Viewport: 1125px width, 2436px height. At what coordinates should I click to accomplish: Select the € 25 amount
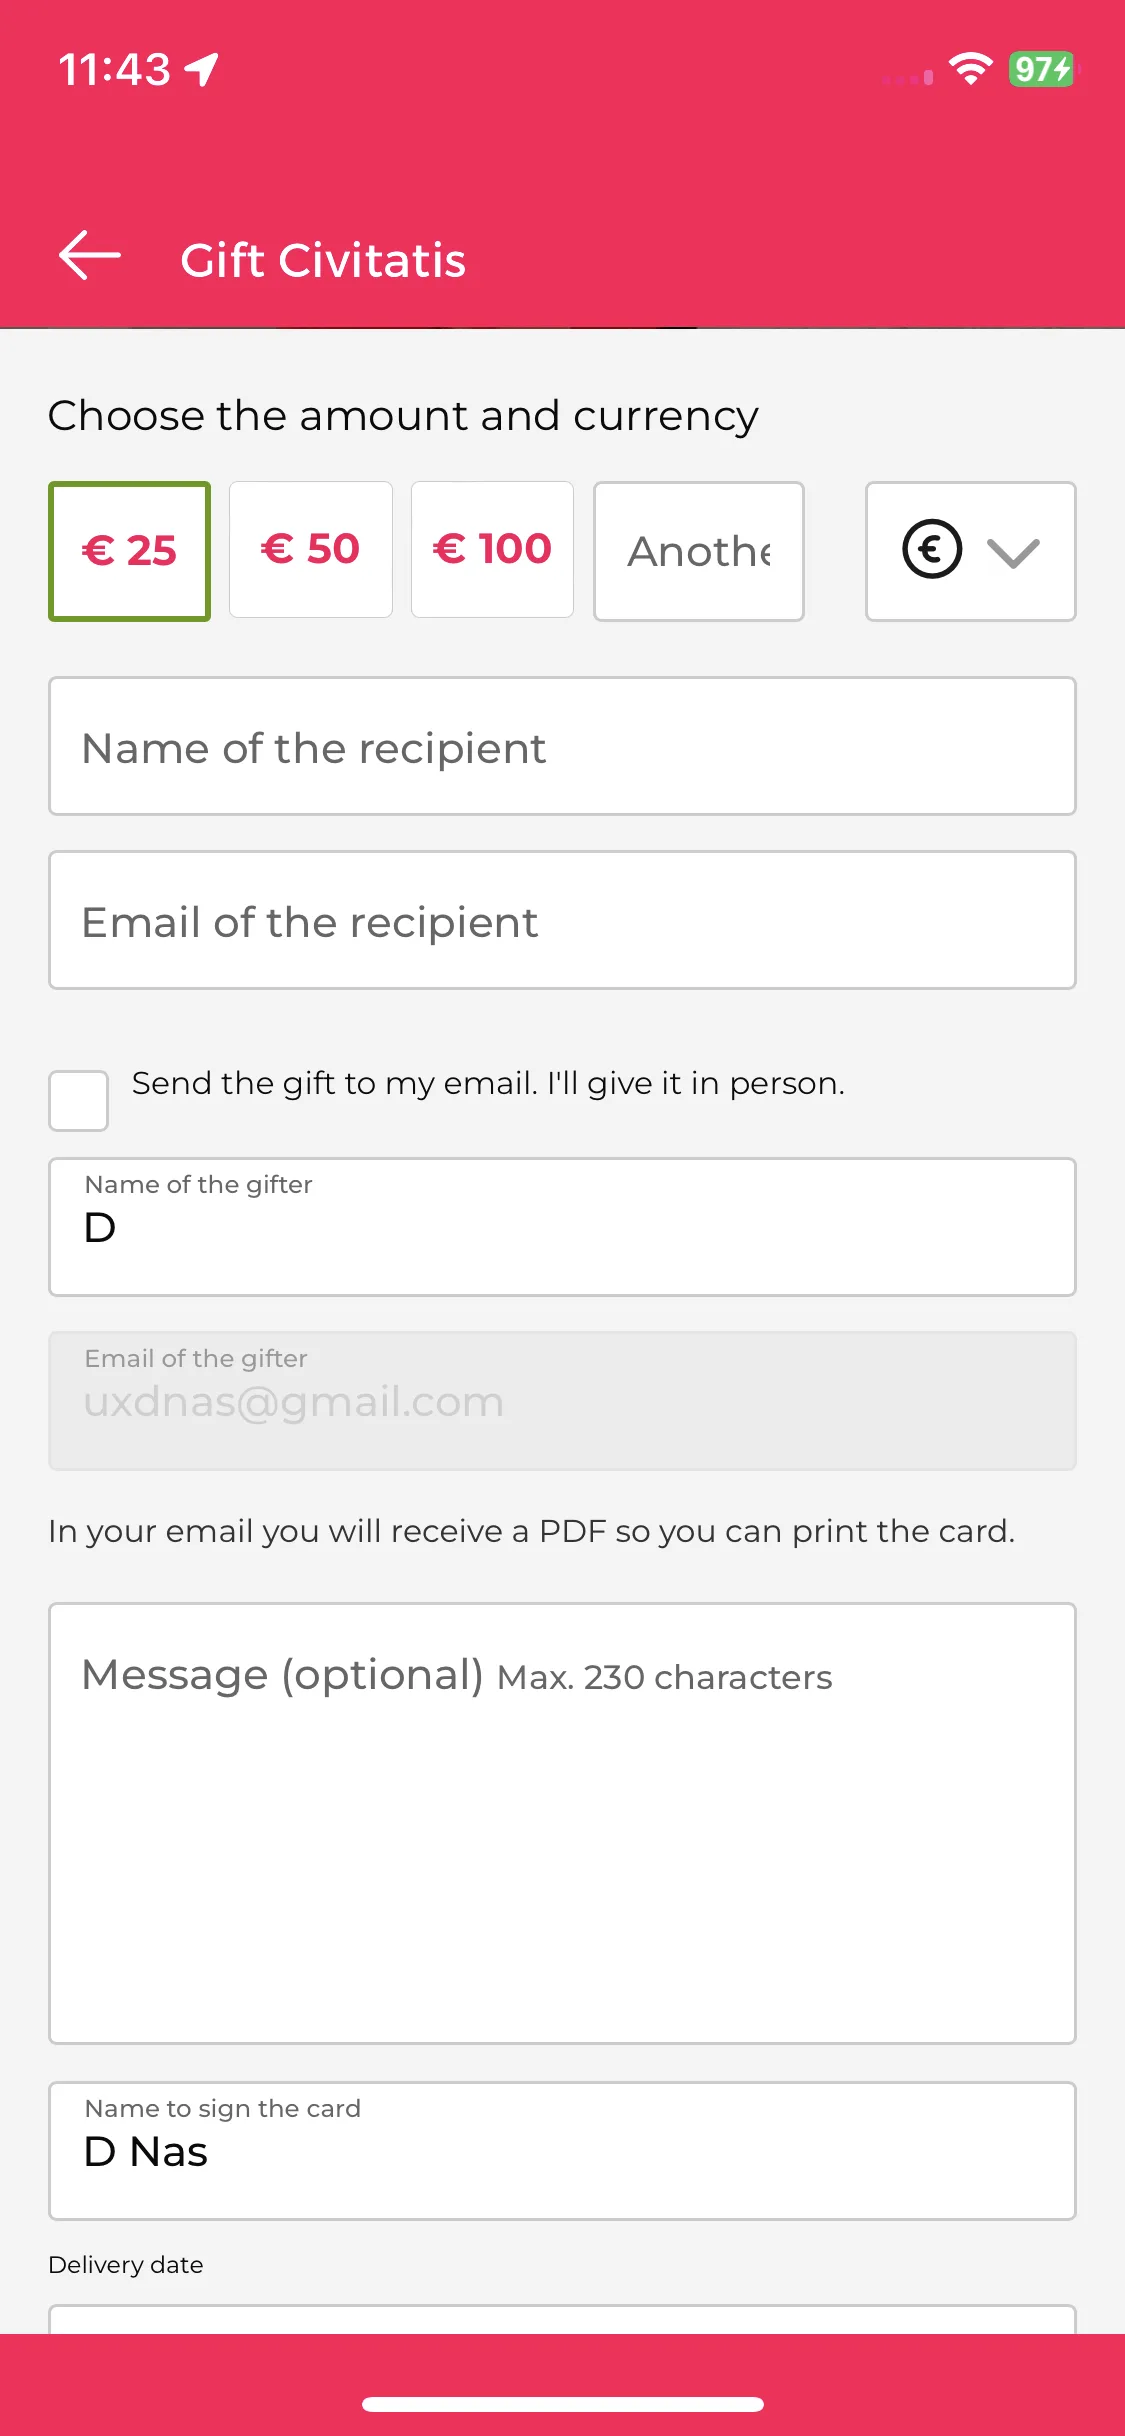[x=129, y=551]
